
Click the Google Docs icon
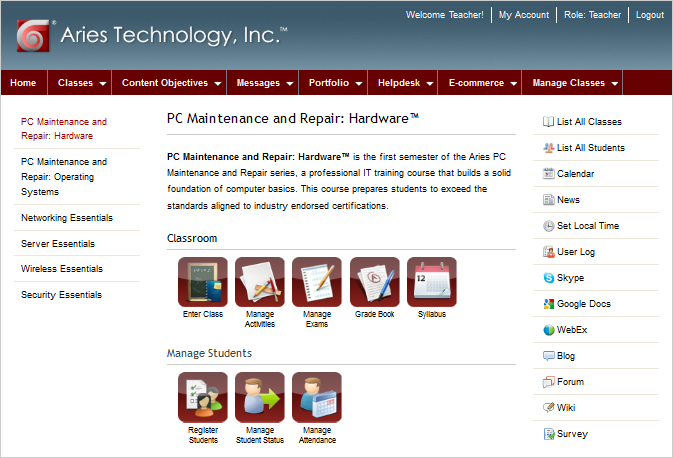(548, 304)
